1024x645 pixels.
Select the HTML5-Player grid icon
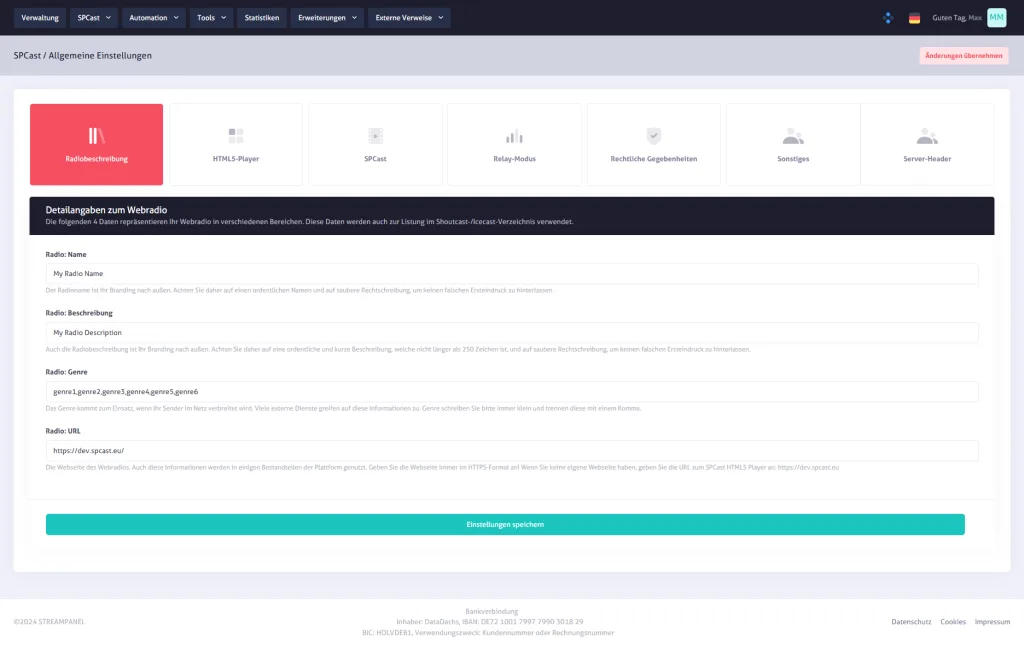[x=236, y=136]
